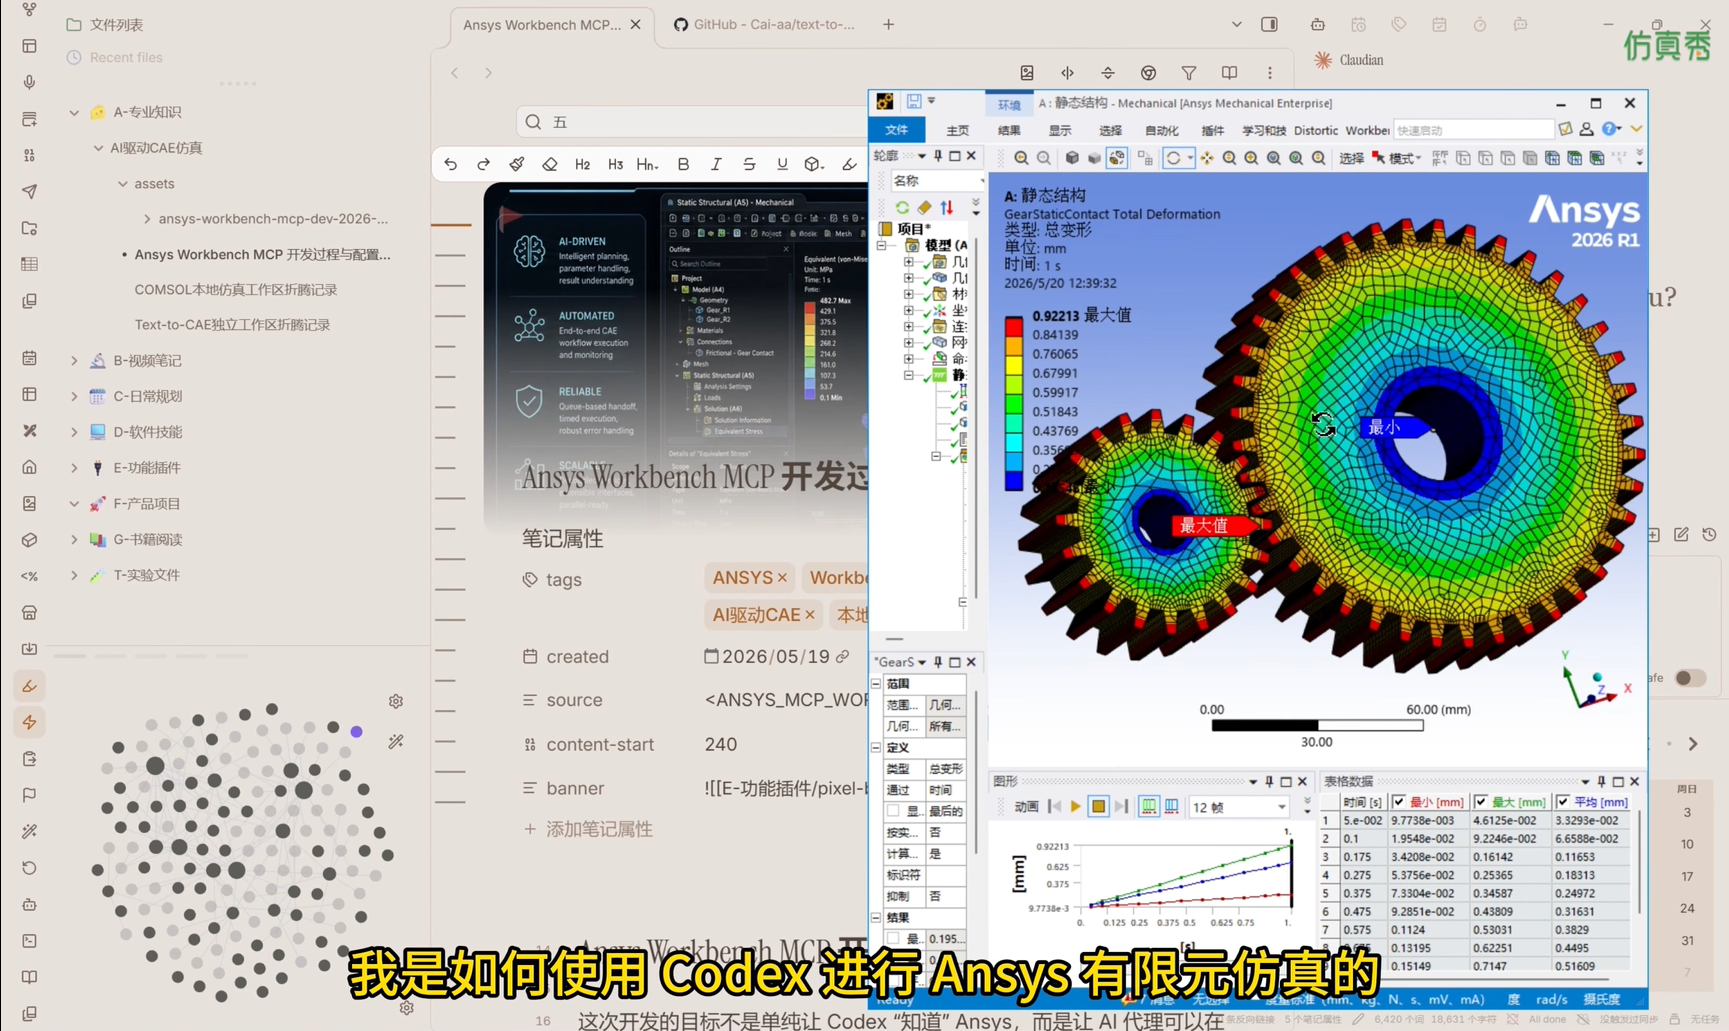Open the three-dot more options menu
Viewport: 1729px width, 1031px height.
point(1270,72)
